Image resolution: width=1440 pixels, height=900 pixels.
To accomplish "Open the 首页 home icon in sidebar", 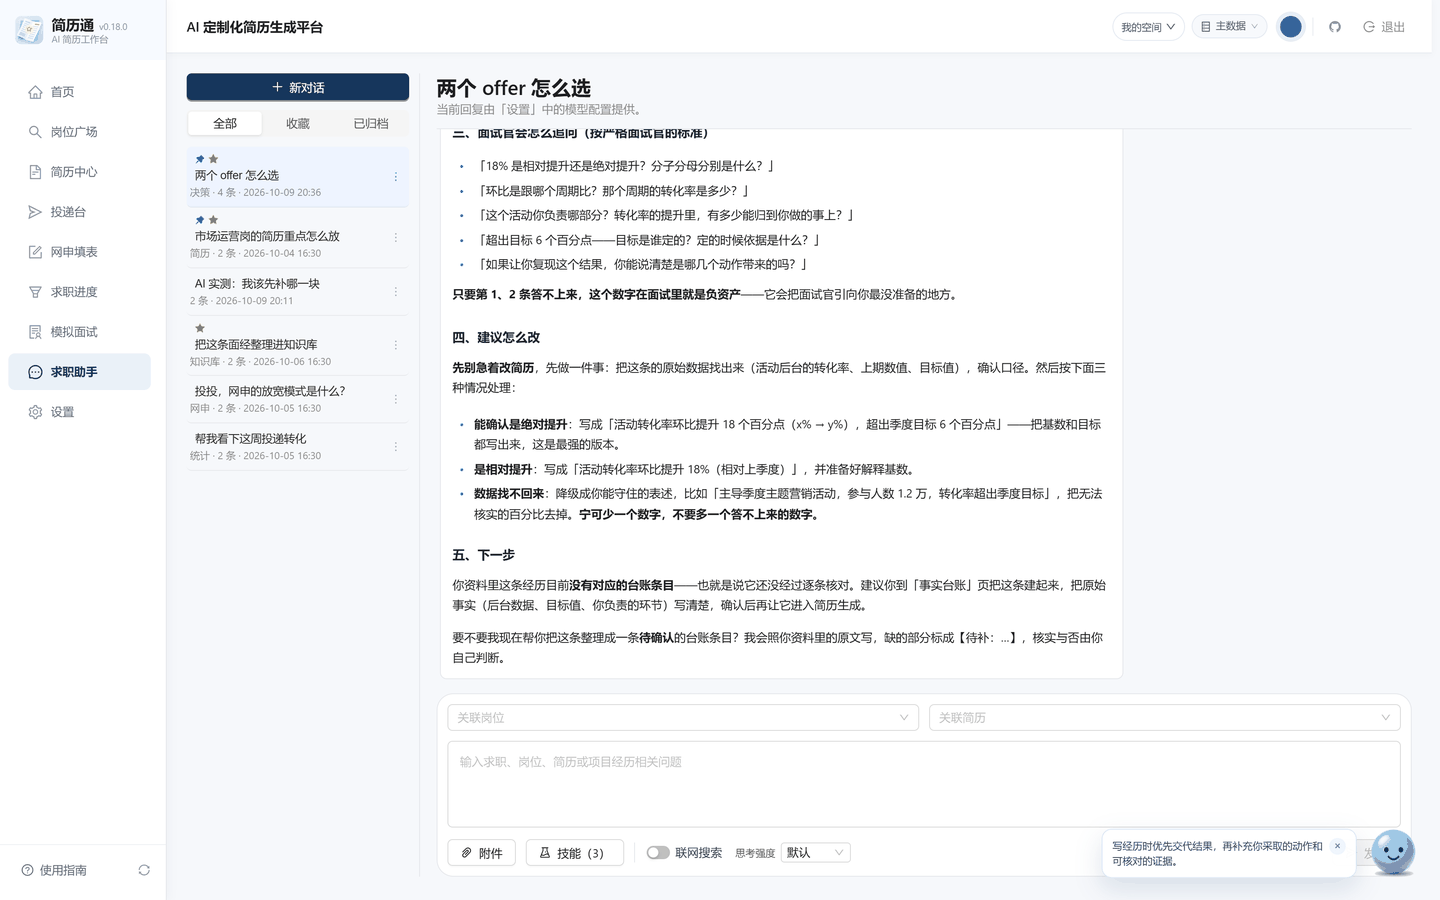I will tap(35, 92).
